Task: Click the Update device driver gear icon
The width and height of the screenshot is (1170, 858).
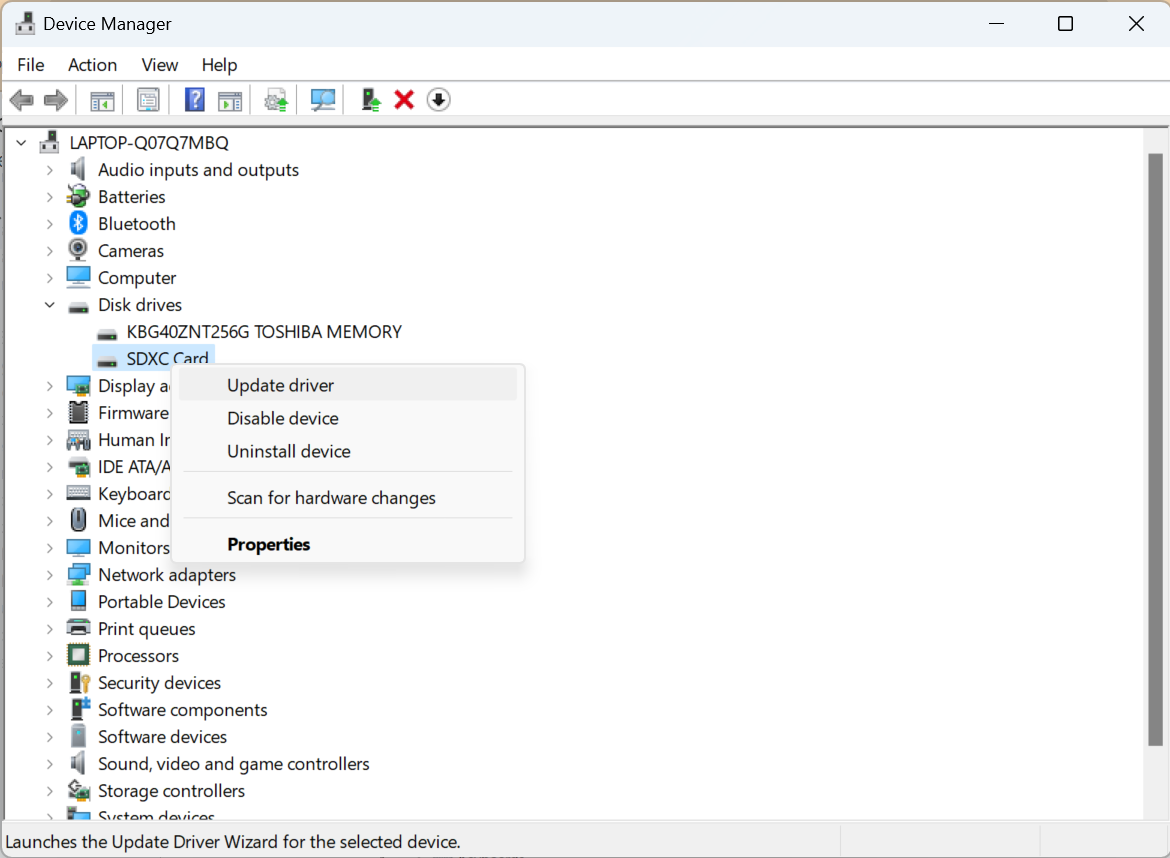Action: click(x=276, y=100)
